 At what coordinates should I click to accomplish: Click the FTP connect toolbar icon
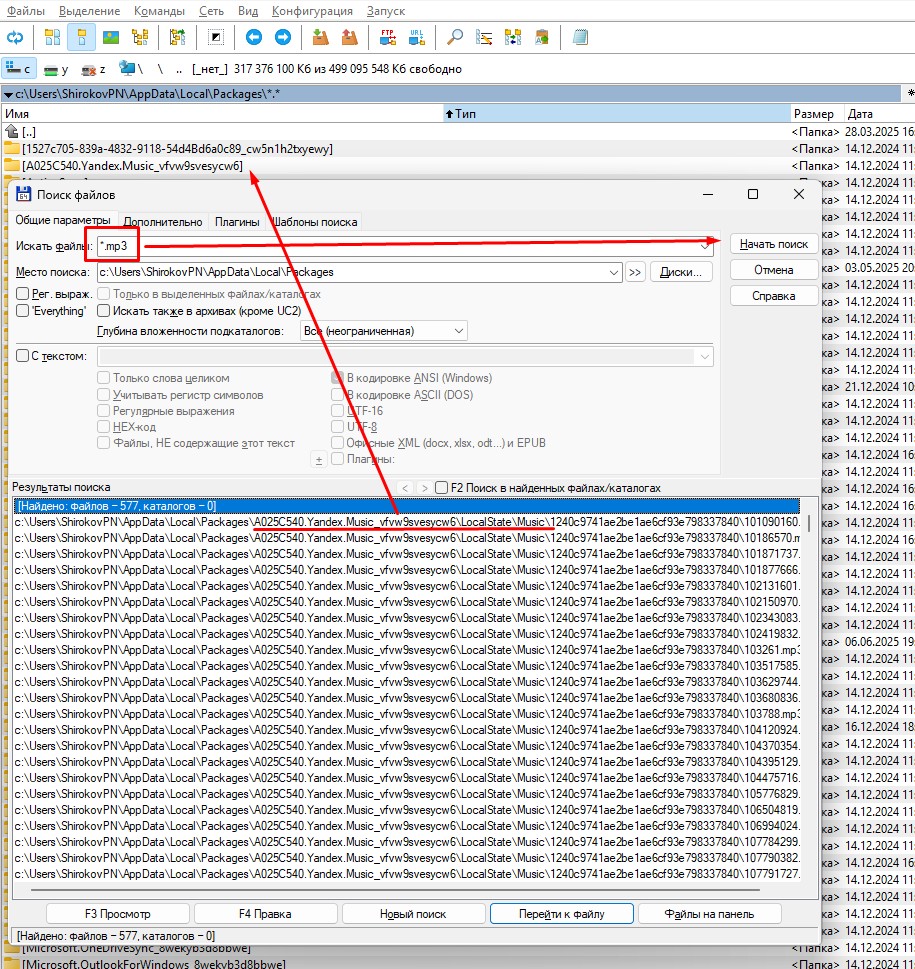[387, 38]
